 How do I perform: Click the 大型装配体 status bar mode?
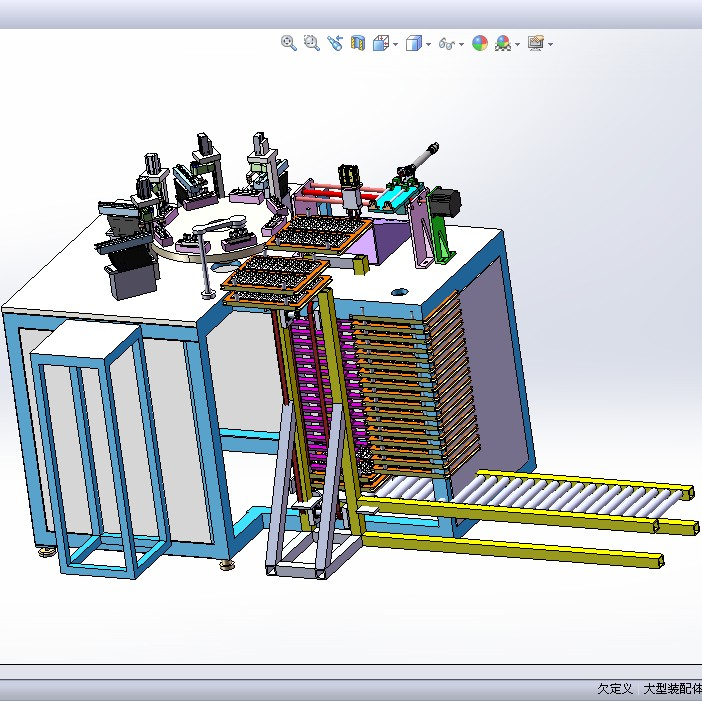click(670, 689)
